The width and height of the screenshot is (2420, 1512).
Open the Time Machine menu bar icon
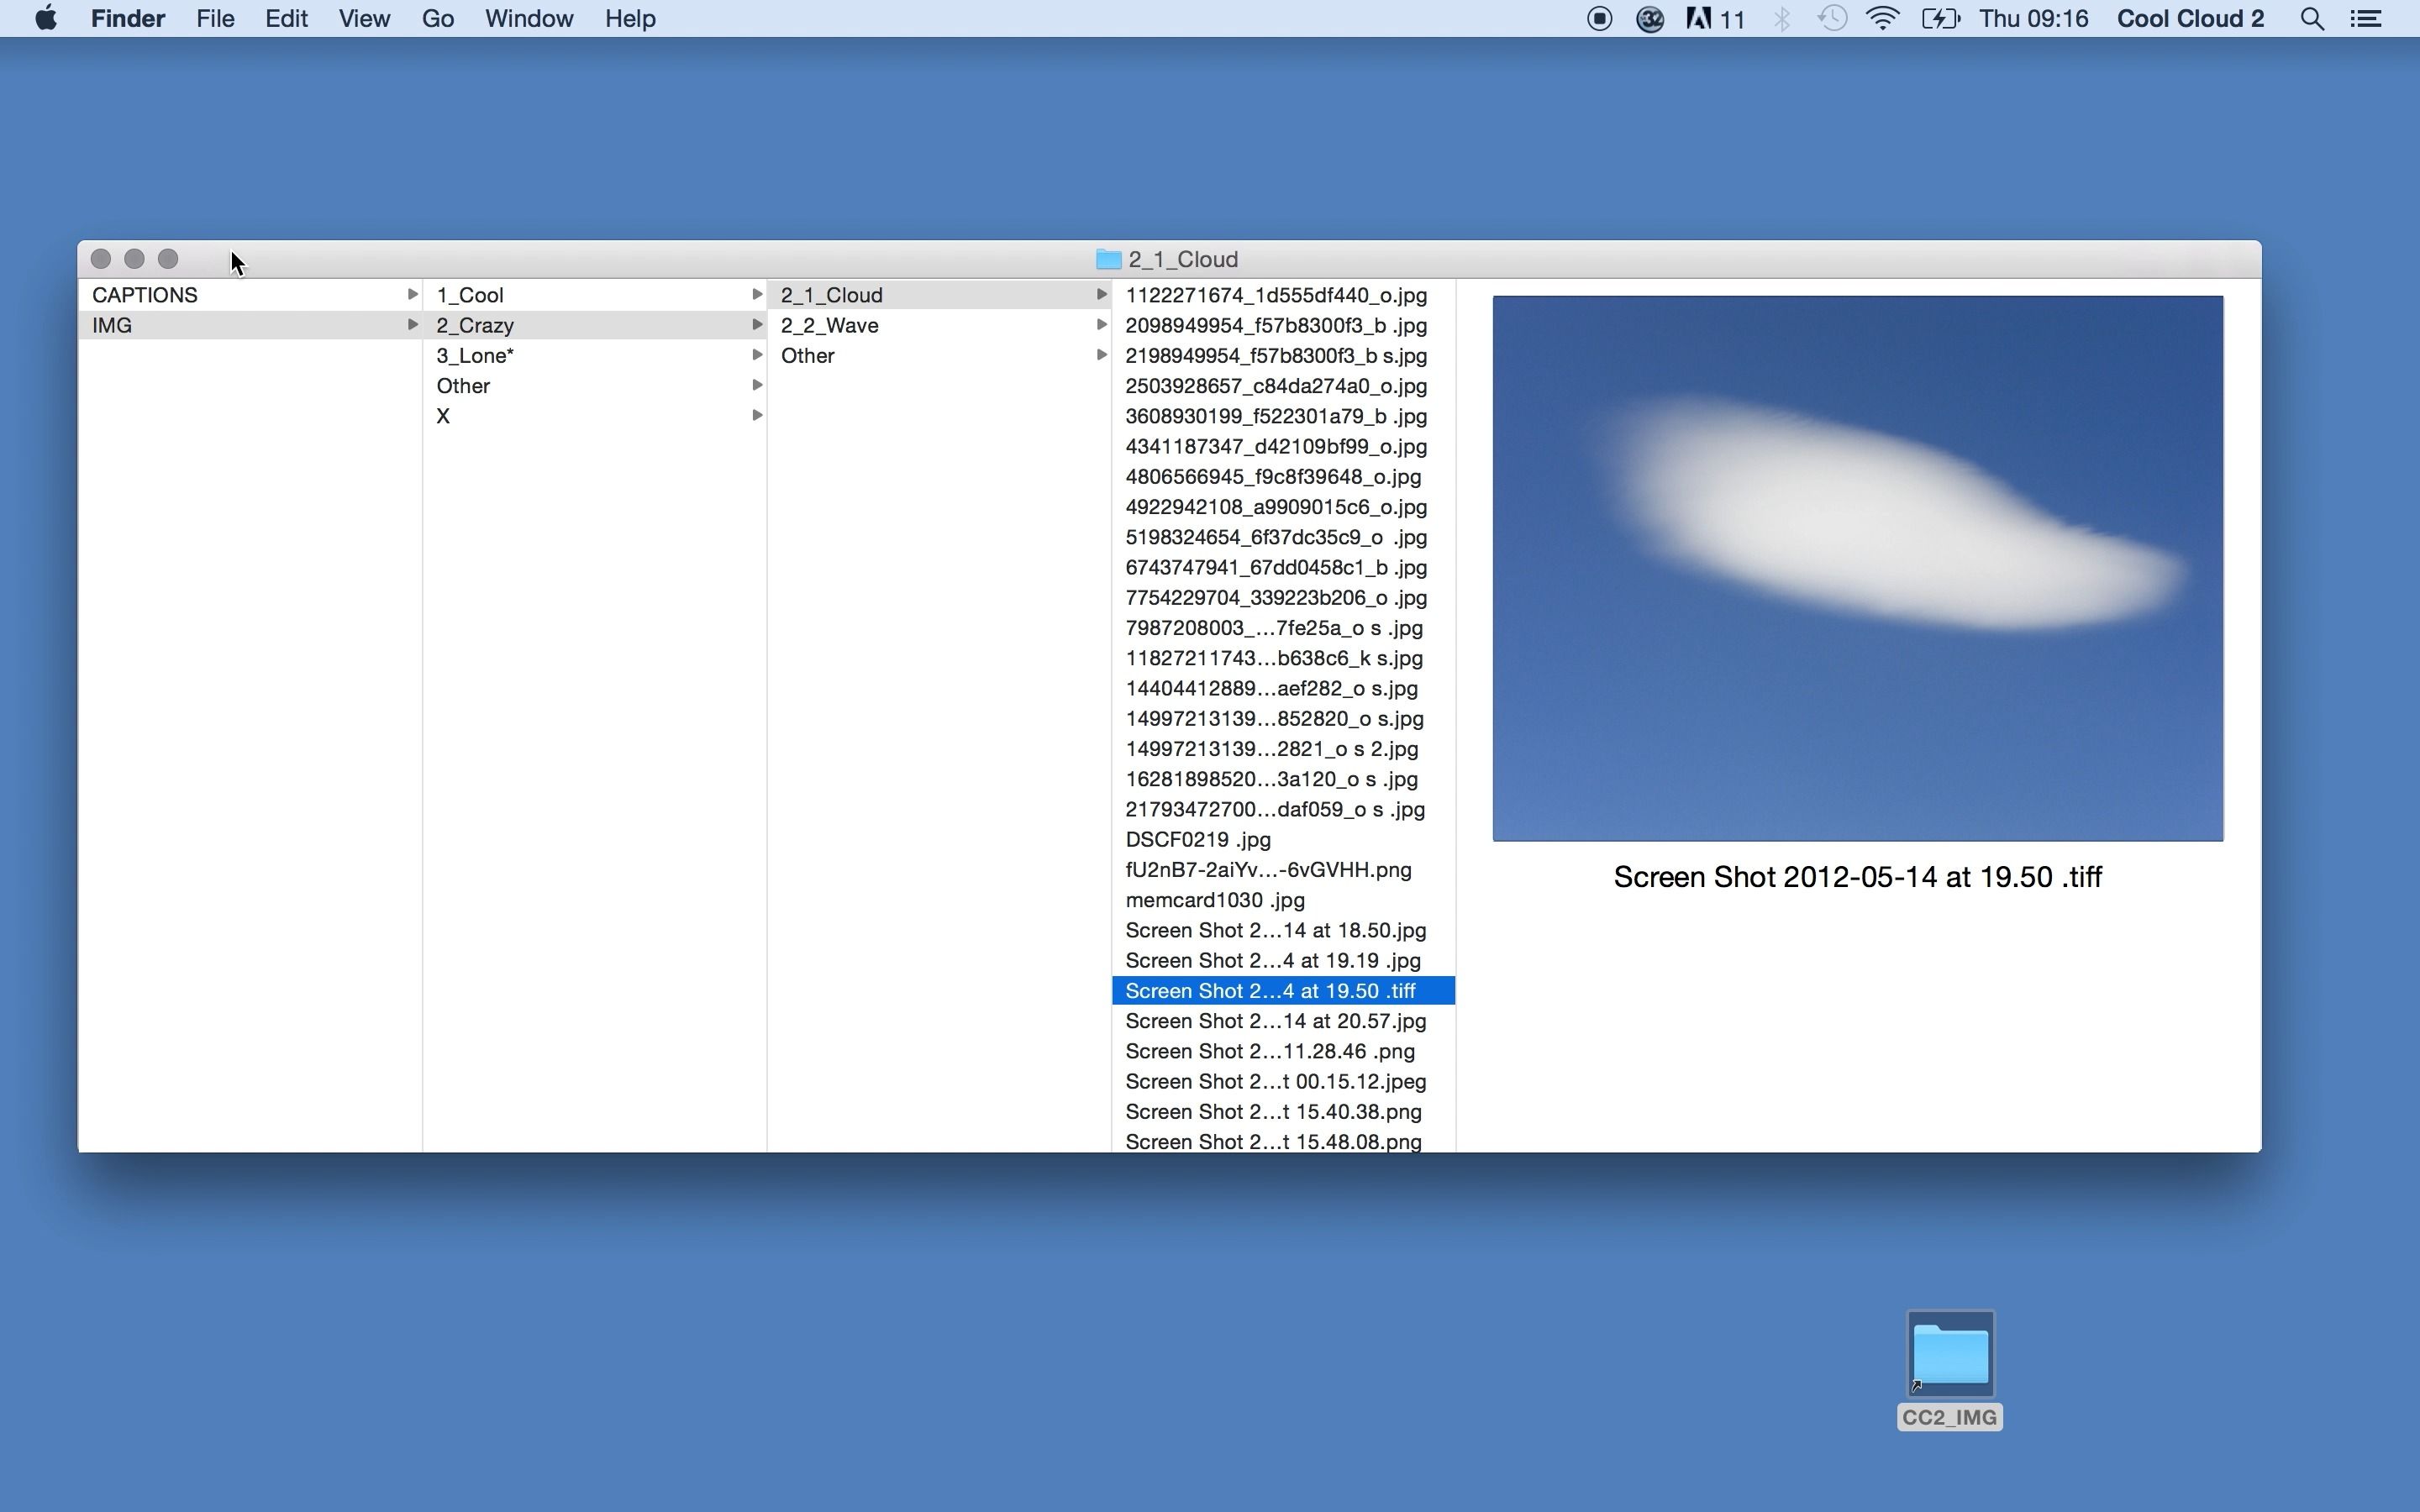pos(1832,18)
